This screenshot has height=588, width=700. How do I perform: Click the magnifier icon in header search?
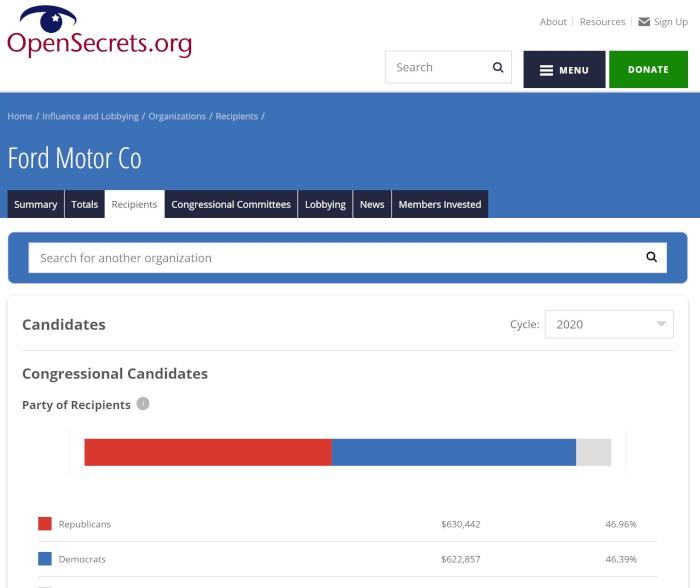tap(498, 68)
